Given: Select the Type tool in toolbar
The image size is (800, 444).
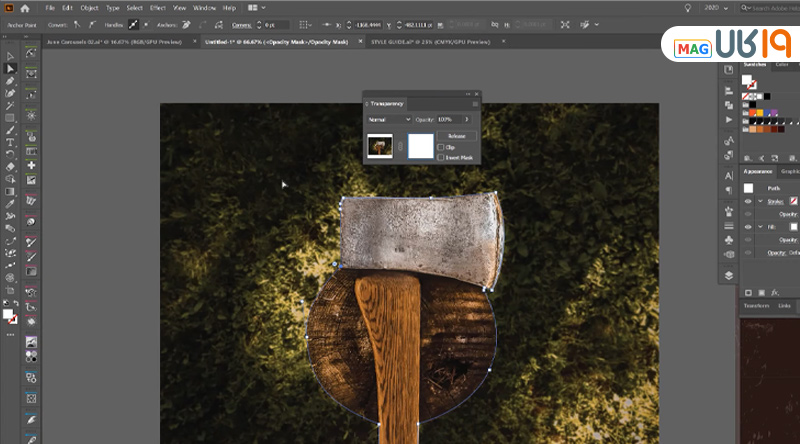Looking at the screenshot, I should (10, 142).
